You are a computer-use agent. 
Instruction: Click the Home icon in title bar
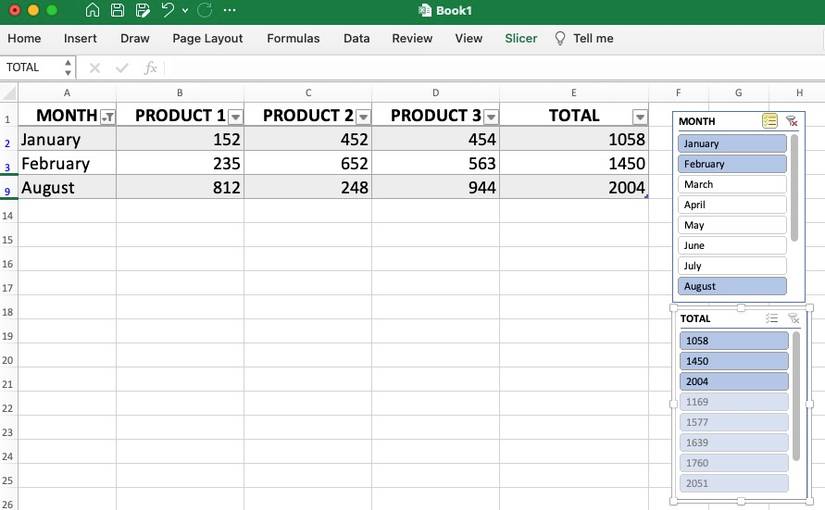pos(93,10)
